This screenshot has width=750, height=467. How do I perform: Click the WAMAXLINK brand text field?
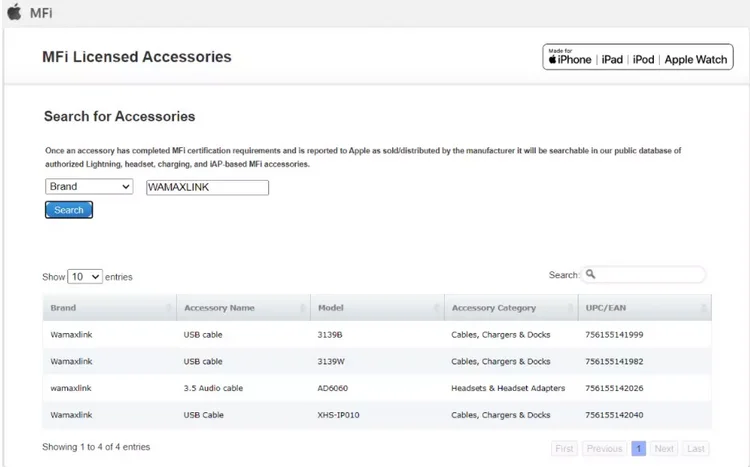207,187
